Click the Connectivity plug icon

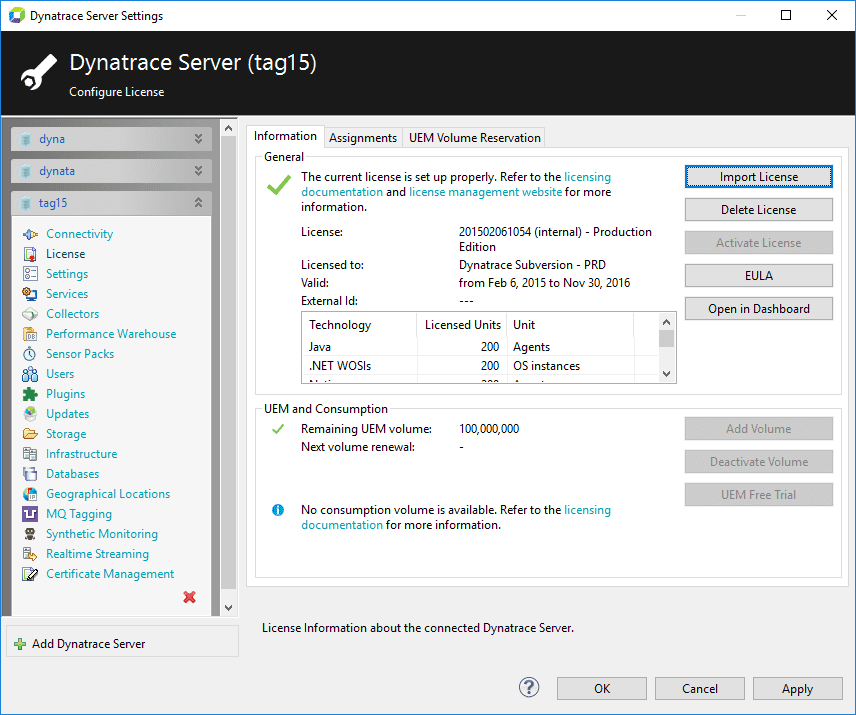click(30, 234)
